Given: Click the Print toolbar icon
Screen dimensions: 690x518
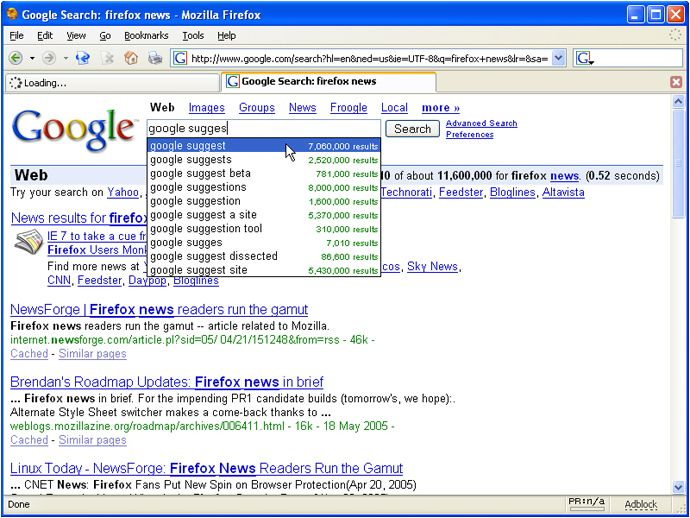Looking at the screenshot, I should tap(154, 58).
